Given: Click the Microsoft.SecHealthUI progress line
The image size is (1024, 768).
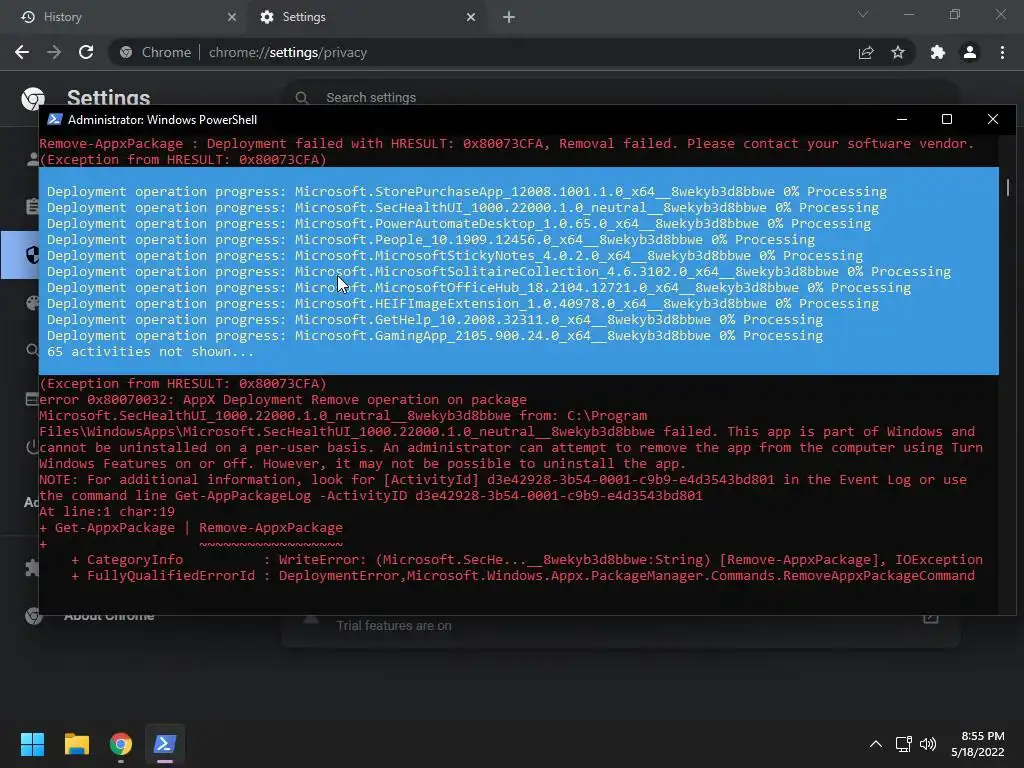Looking at the screenshot, I should coord(463,208).
